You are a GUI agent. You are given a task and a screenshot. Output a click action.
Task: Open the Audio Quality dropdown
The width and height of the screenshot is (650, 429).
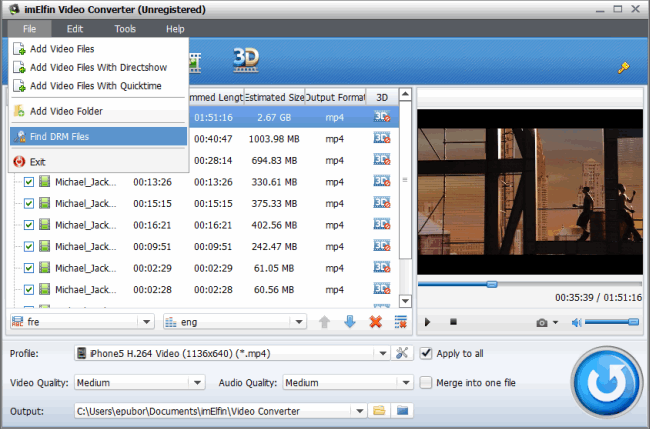click(x=406, y=383)
